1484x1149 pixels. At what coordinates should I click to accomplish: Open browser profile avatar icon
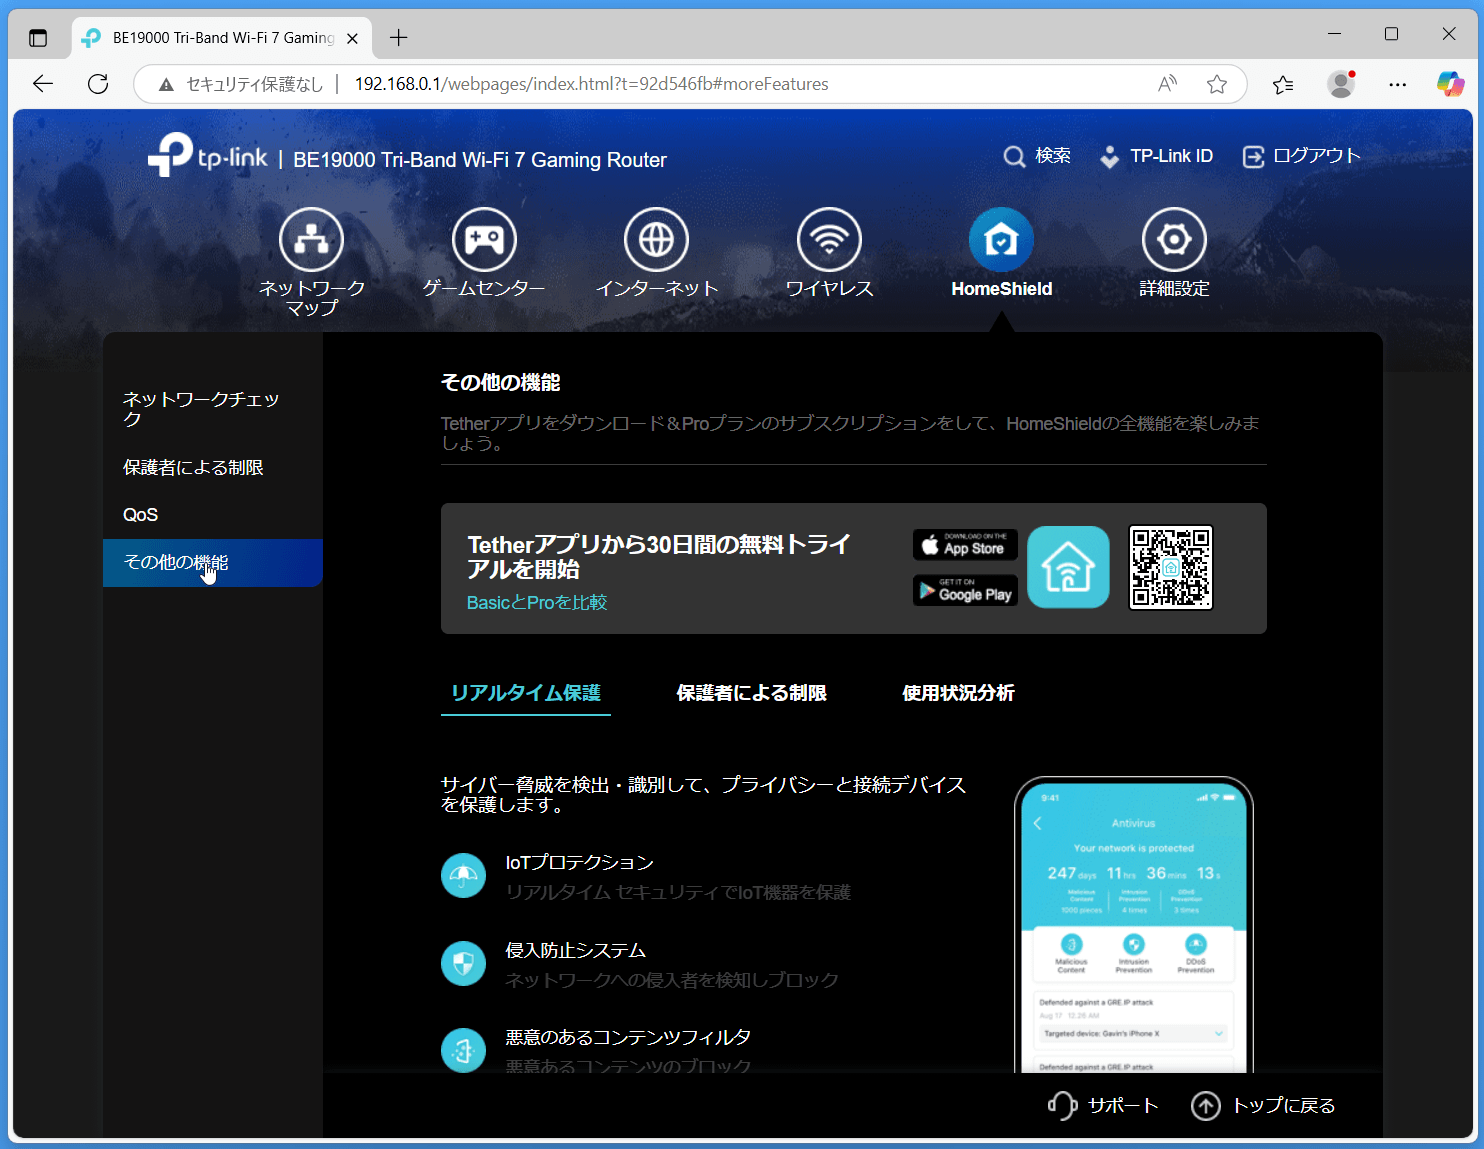click(x=1341, y=84)
